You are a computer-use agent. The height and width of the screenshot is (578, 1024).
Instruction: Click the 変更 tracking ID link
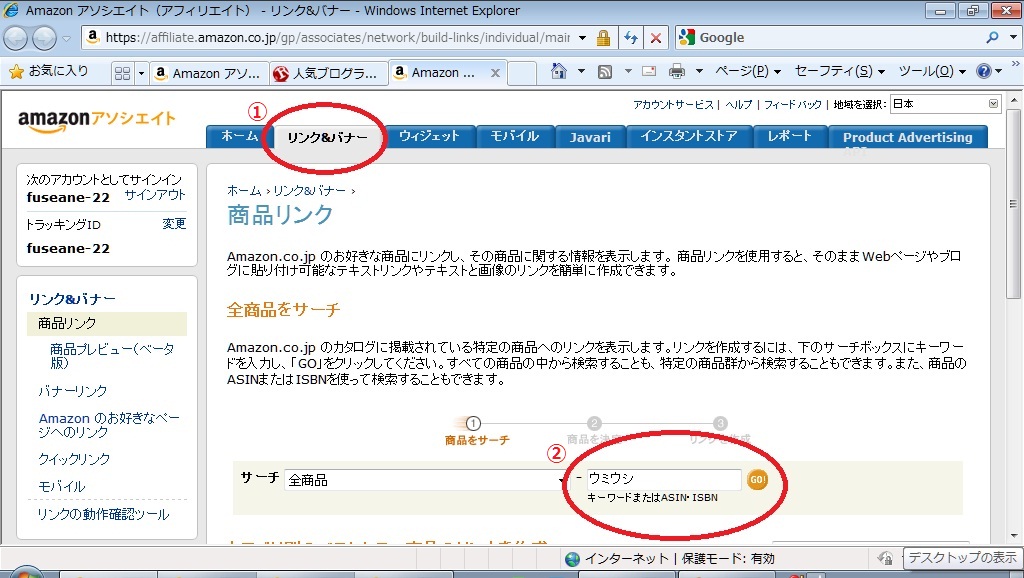174,224
